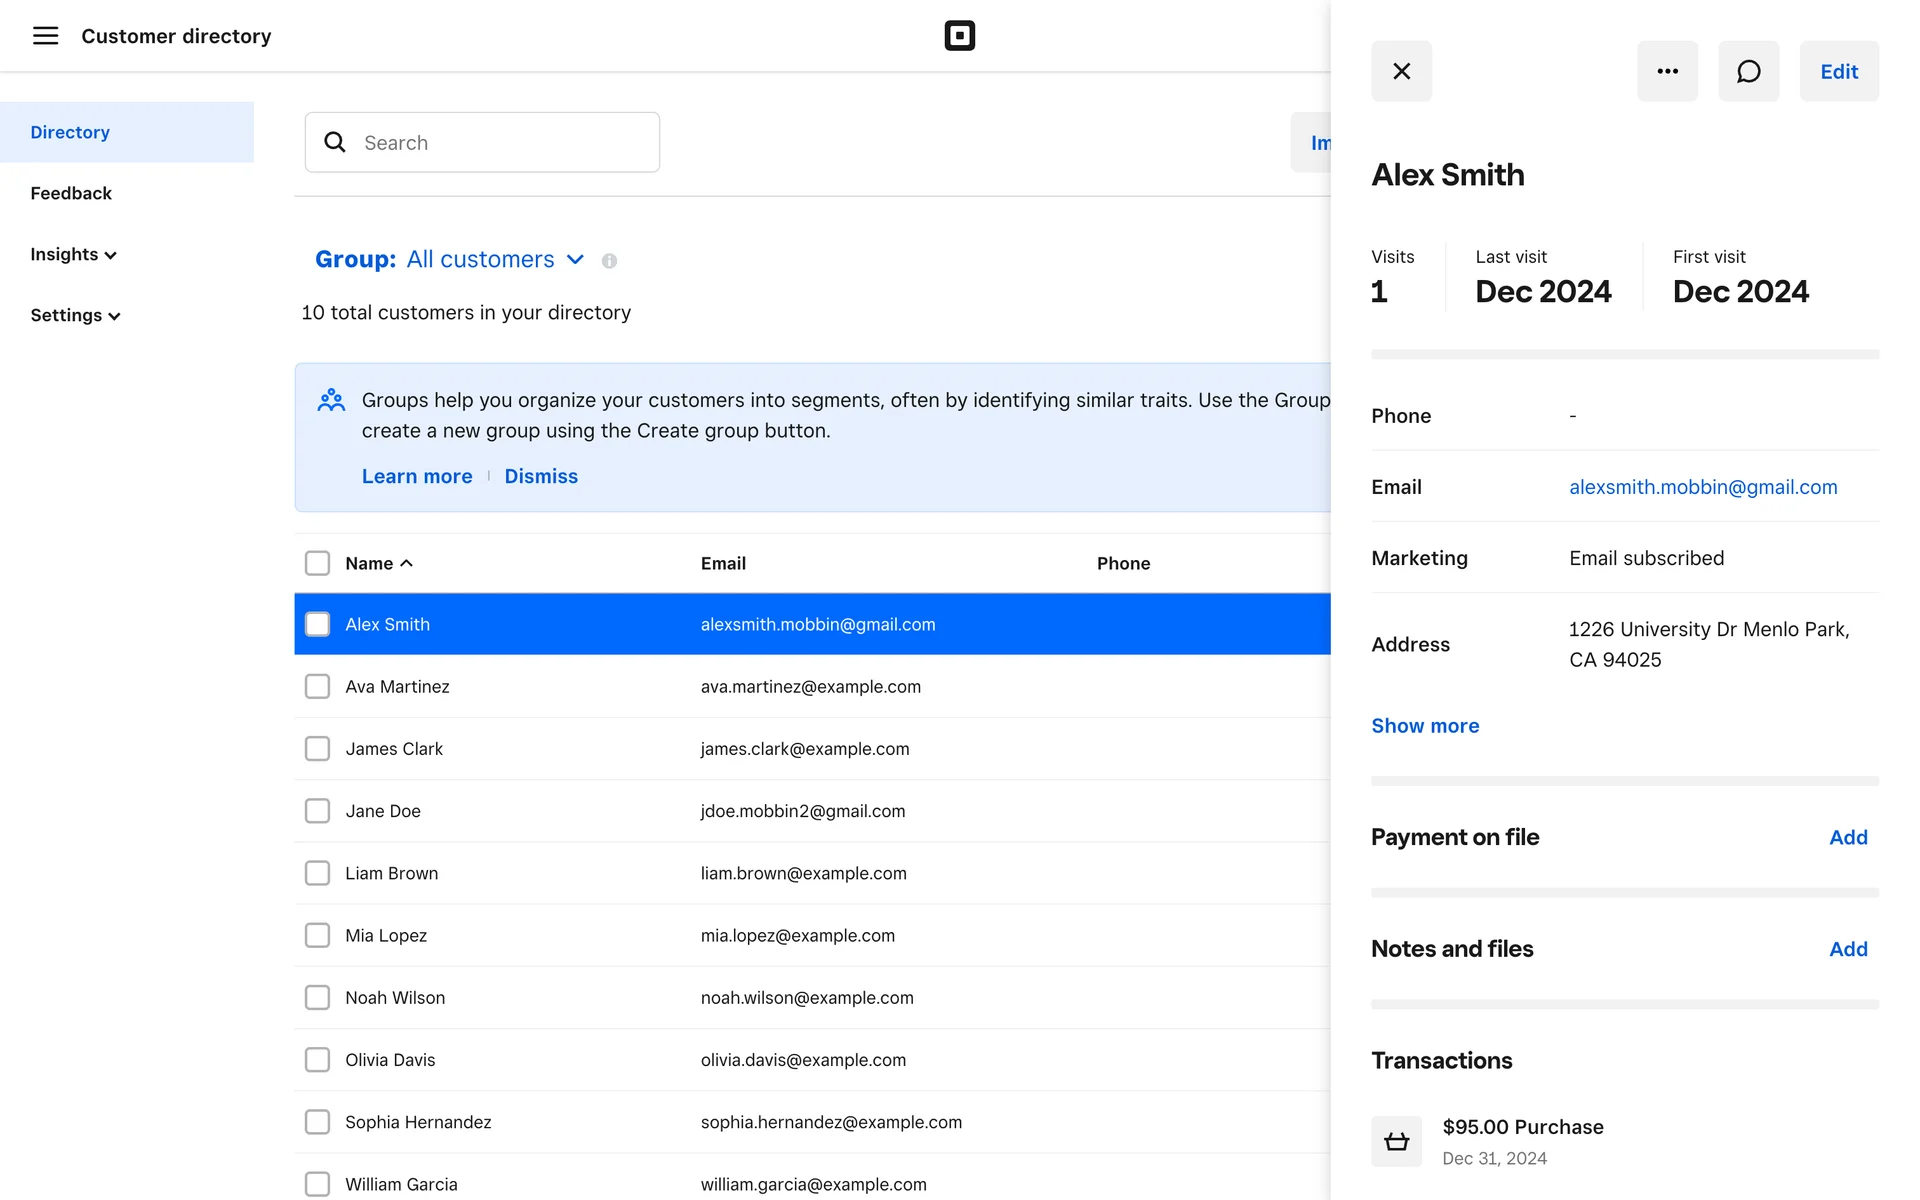Click the search magnifier icon

pyautogui.click(x=335, y=143)
